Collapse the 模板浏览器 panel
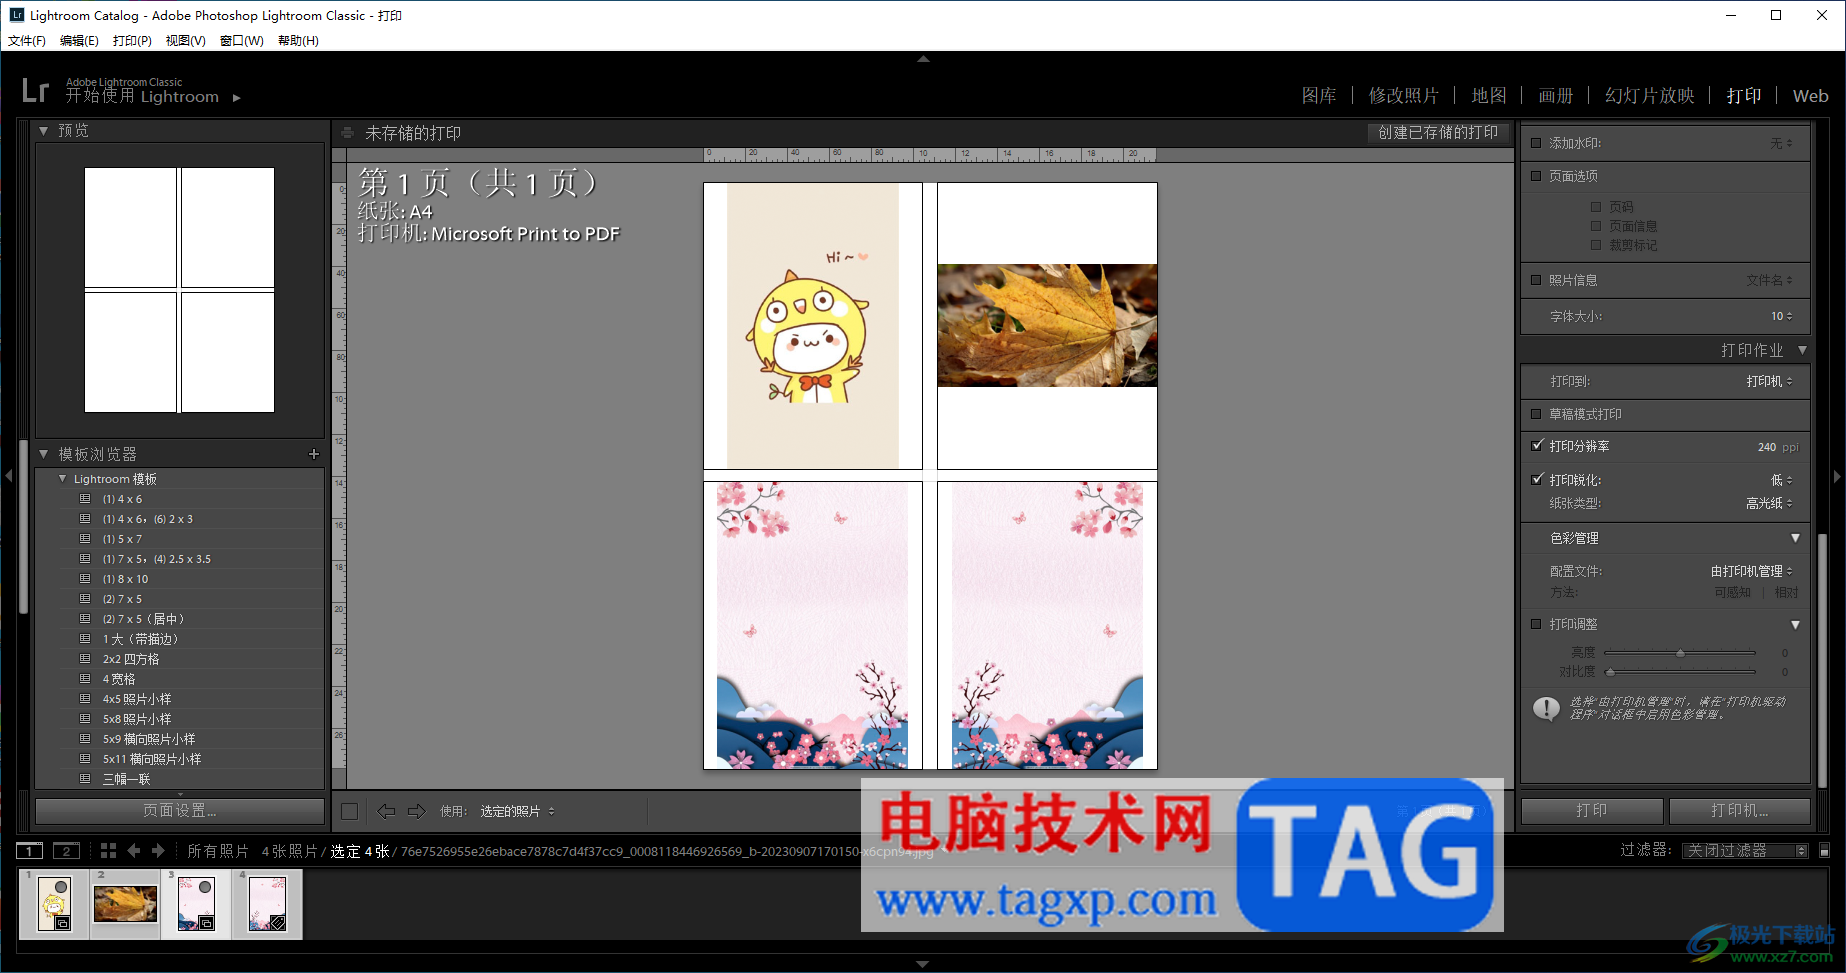The height and width of the screenshot is (973, 1846). point(44,454)
